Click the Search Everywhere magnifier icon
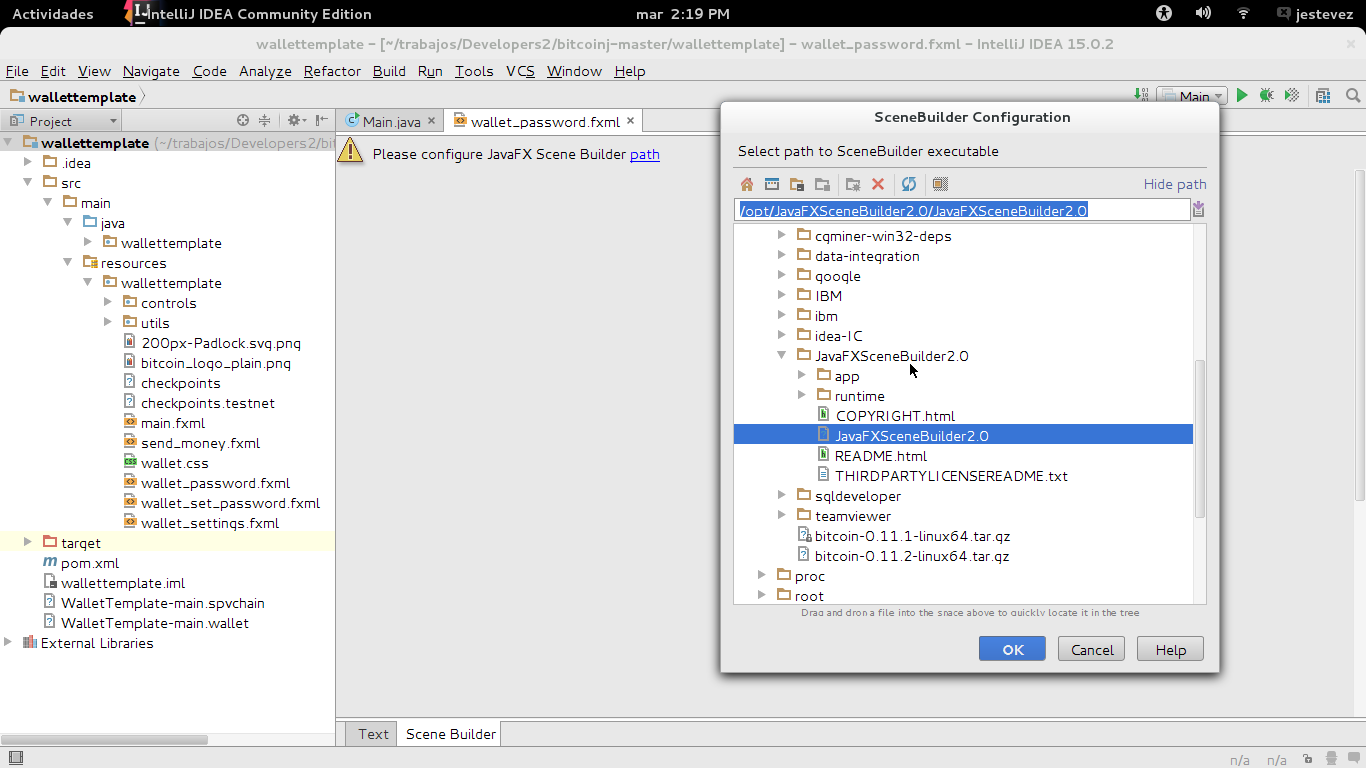Image resolution: width=1366 pixels, height=768 pixels. 1352,96
